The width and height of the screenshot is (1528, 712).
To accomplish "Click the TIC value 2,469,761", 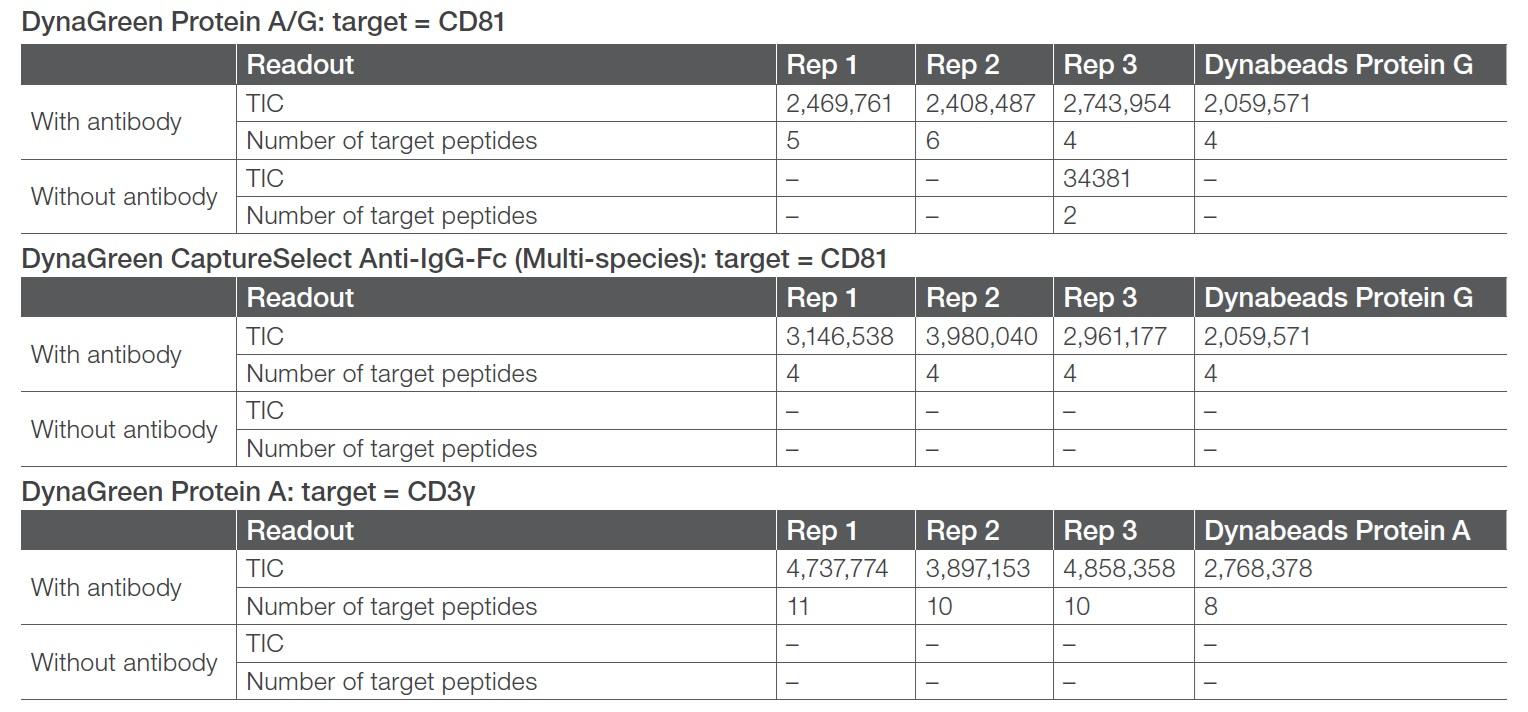I will (x=839, y=103).
